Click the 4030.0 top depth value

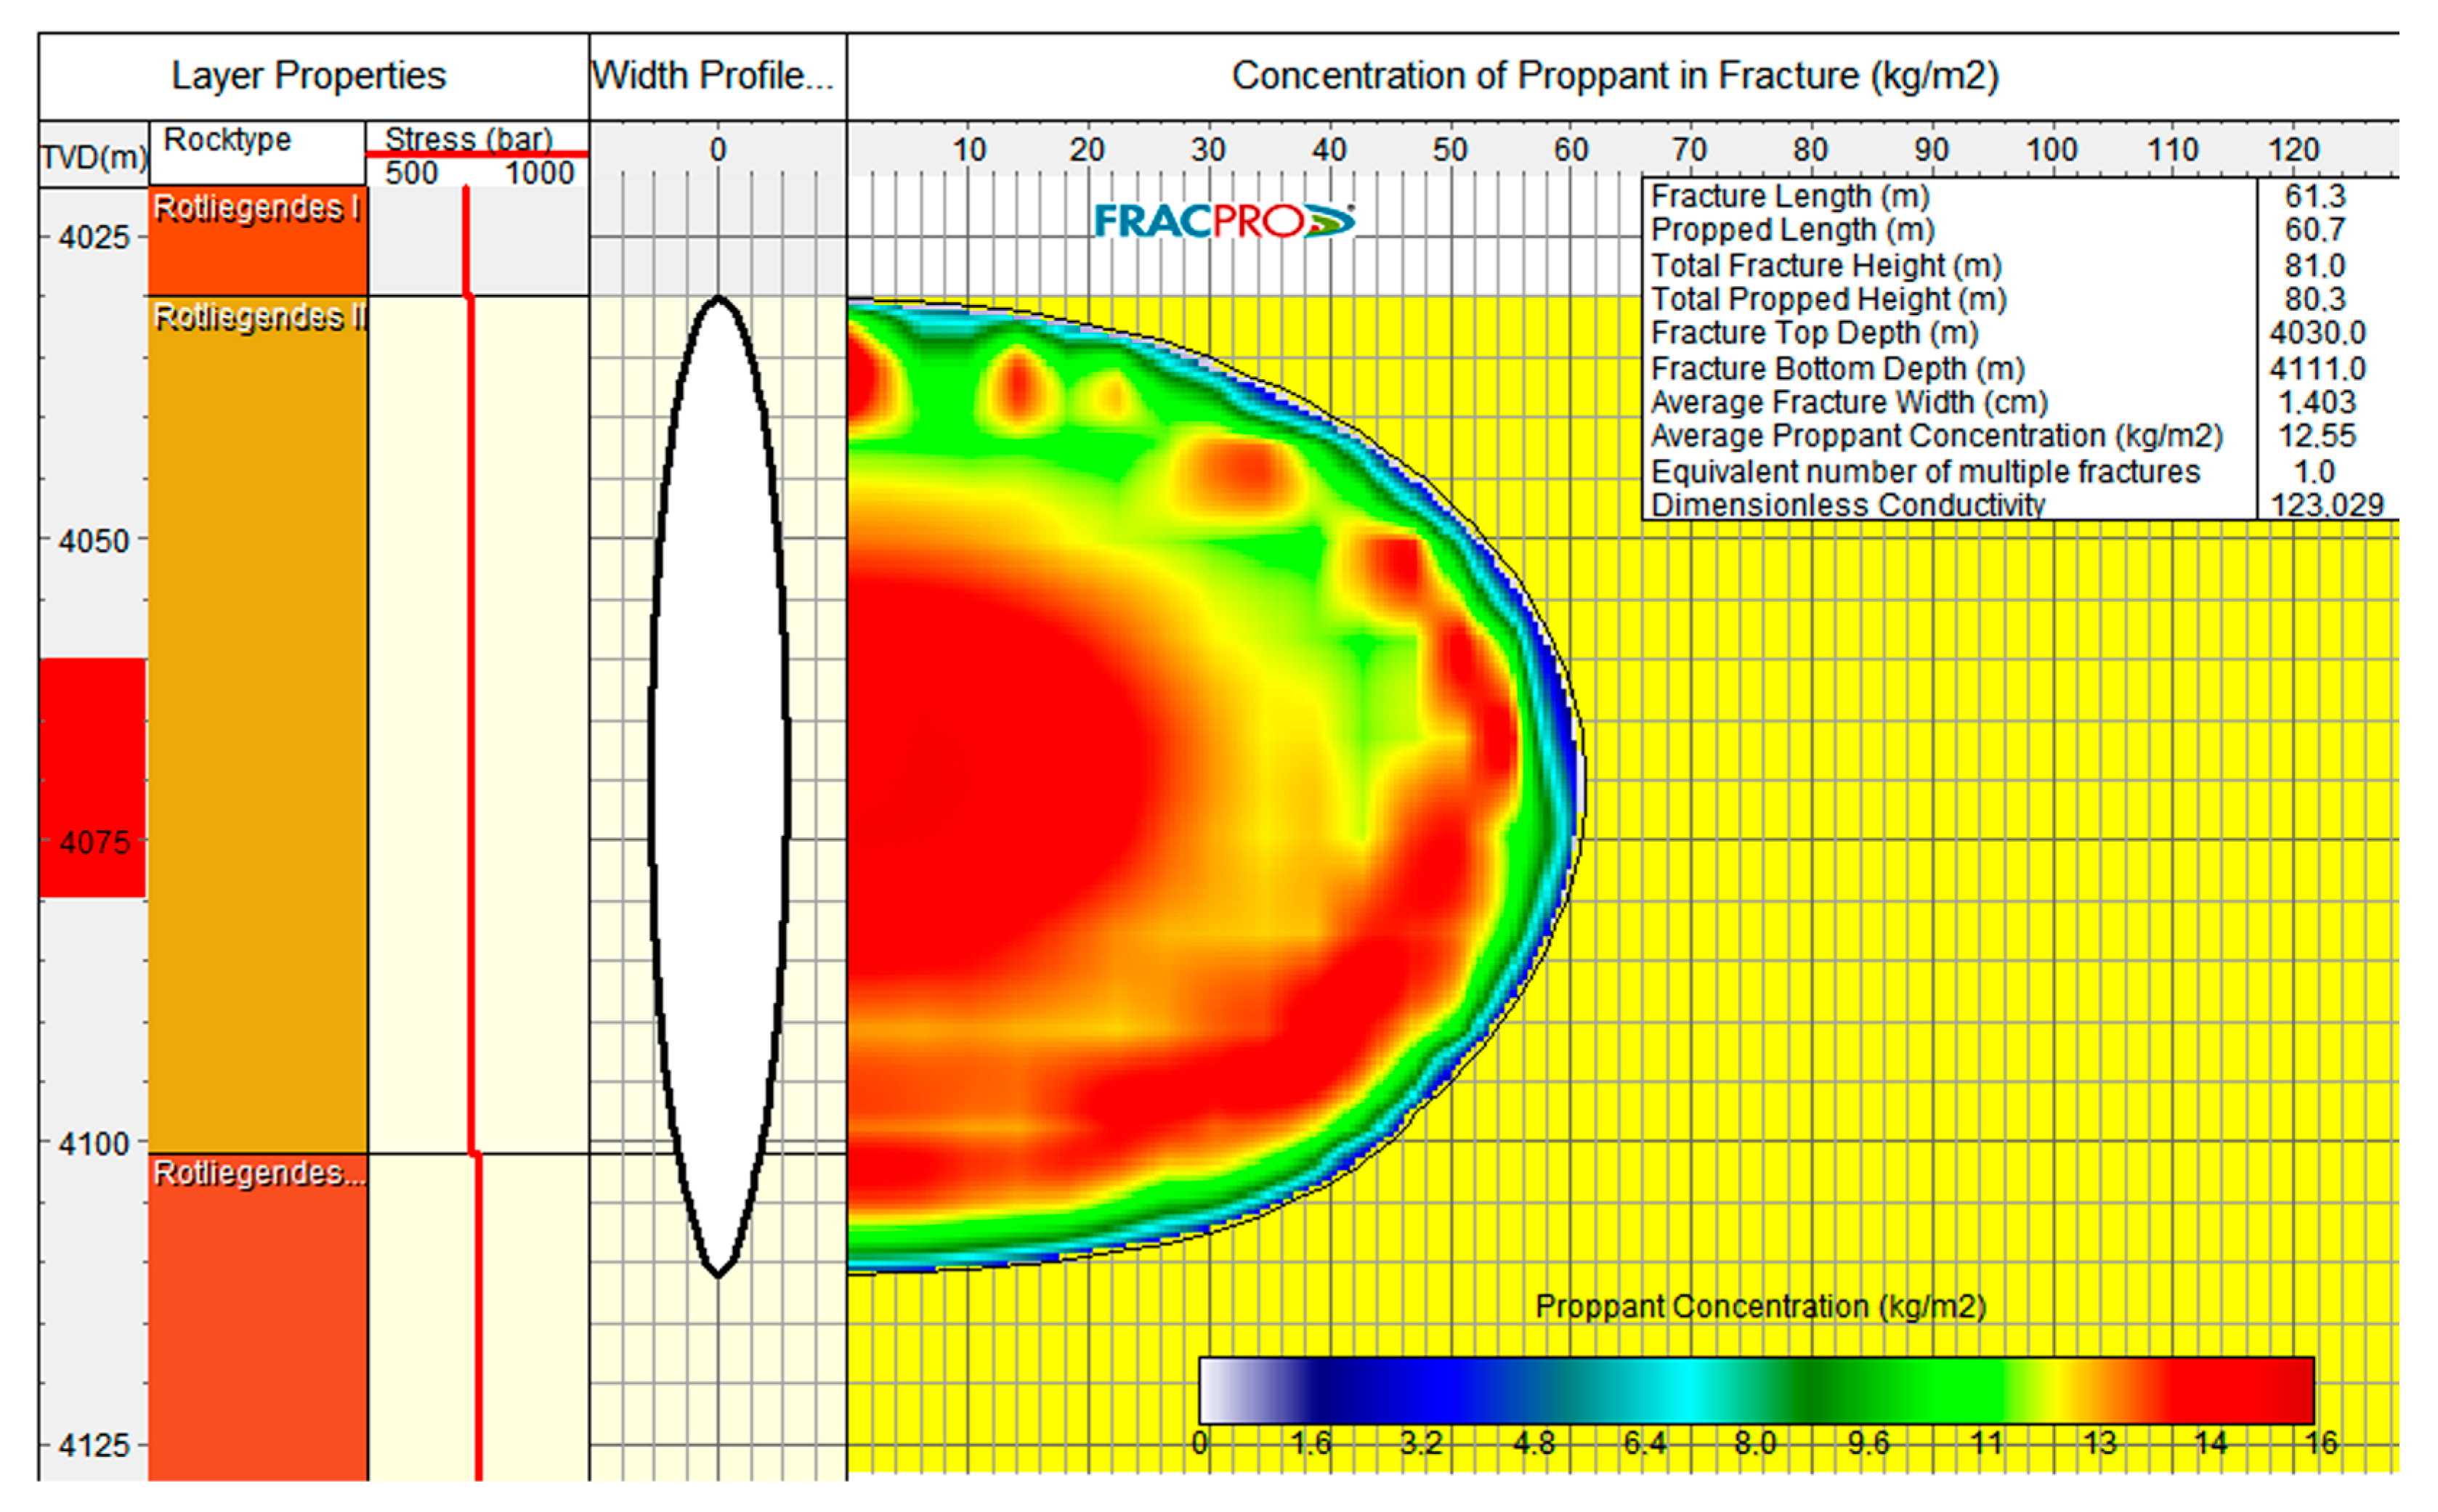click(x=2318, y=333)
